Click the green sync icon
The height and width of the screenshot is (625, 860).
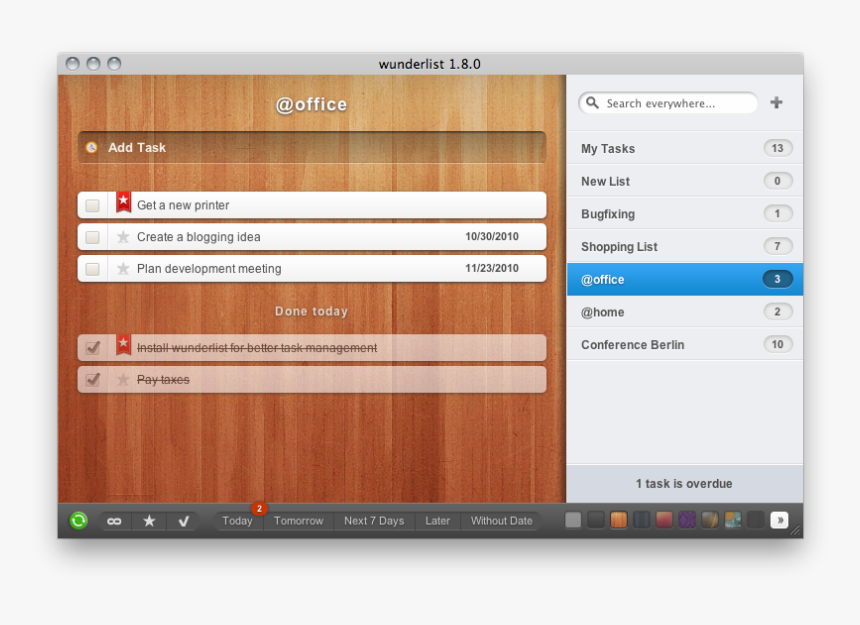point(78,520)
